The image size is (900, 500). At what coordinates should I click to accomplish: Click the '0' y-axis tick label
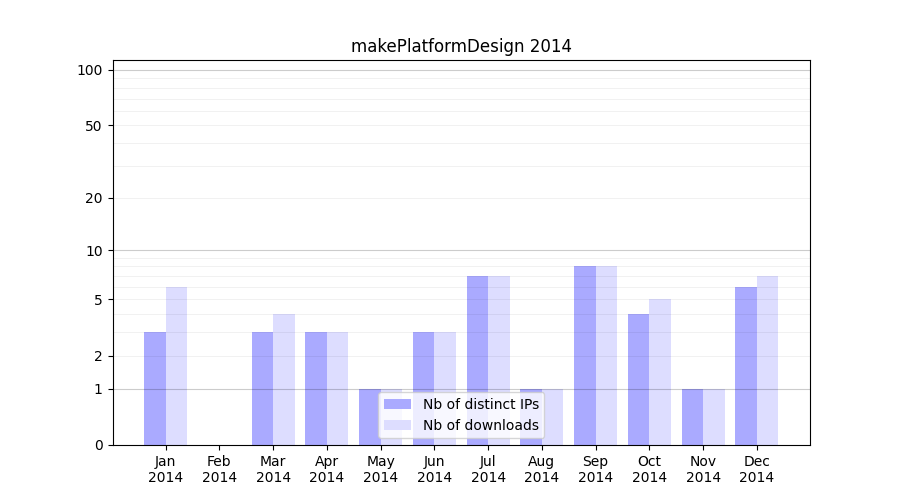(x=98, y=445)
